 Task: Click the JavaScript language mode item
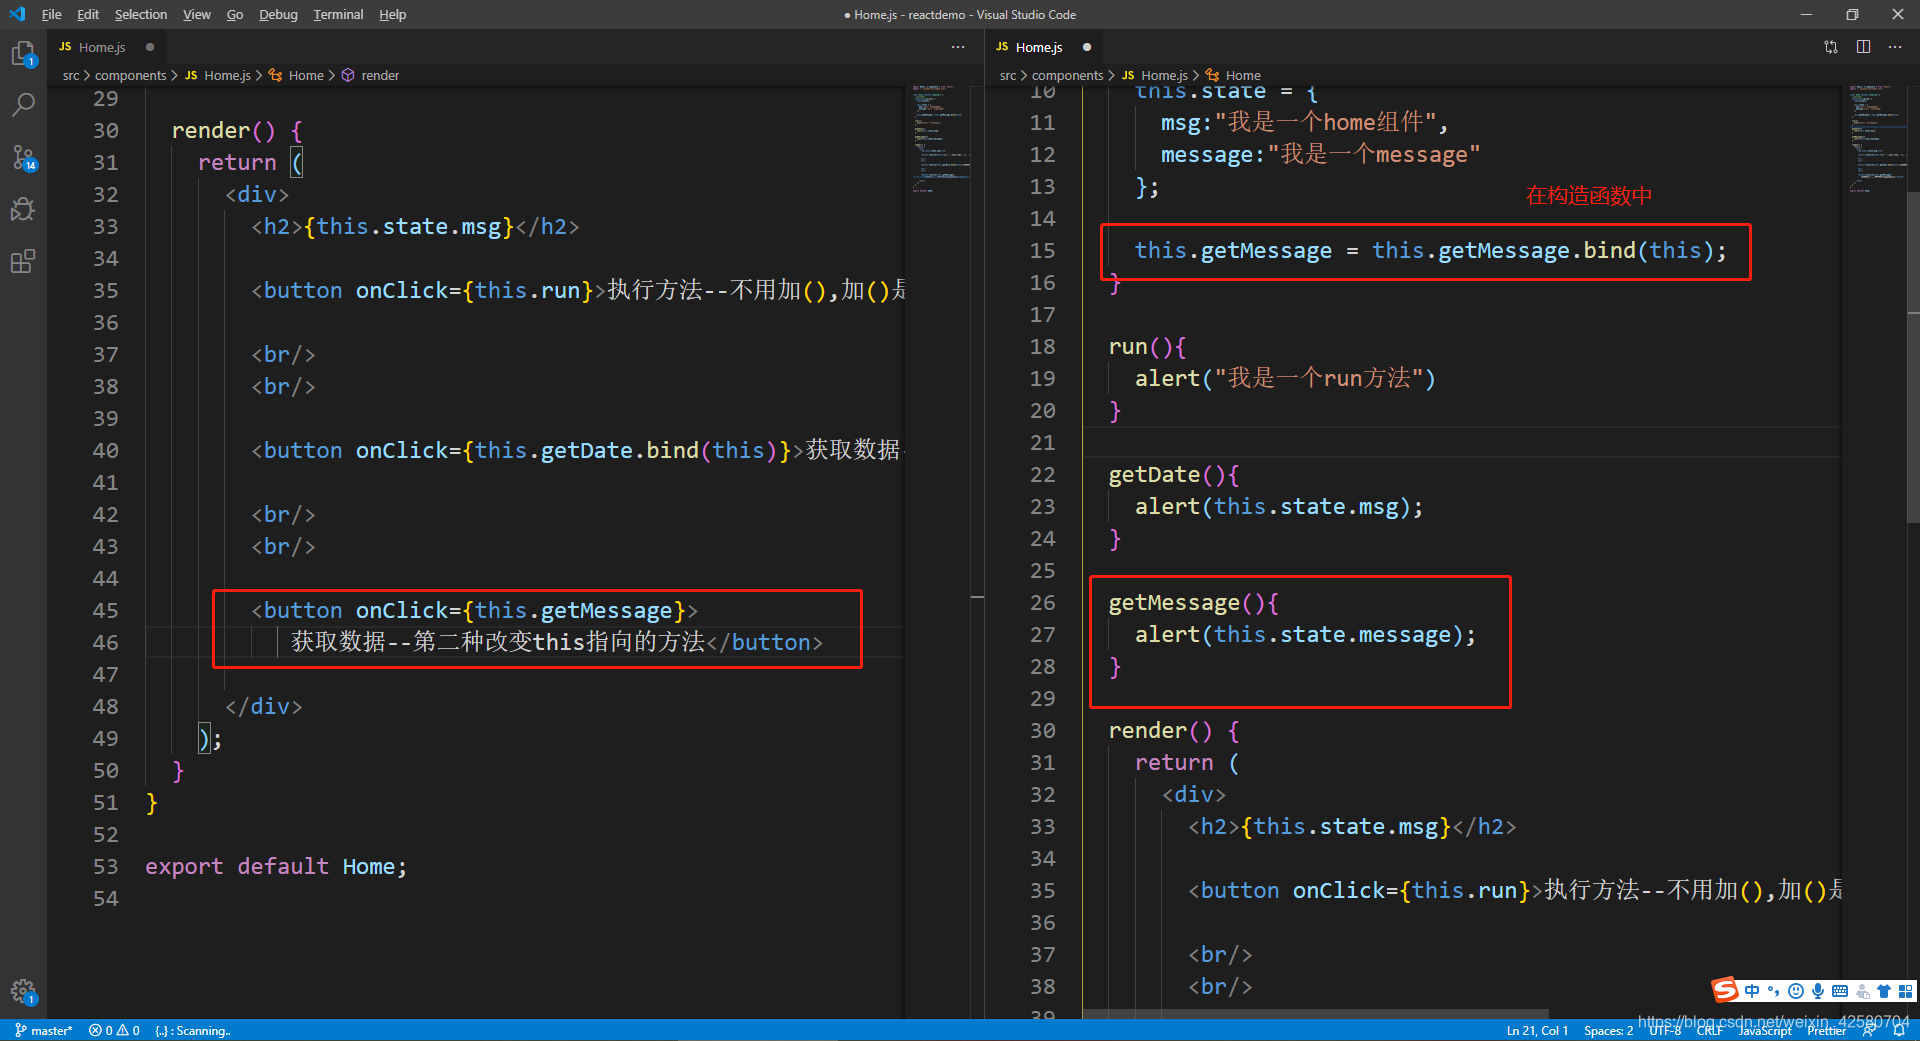1765,1031
